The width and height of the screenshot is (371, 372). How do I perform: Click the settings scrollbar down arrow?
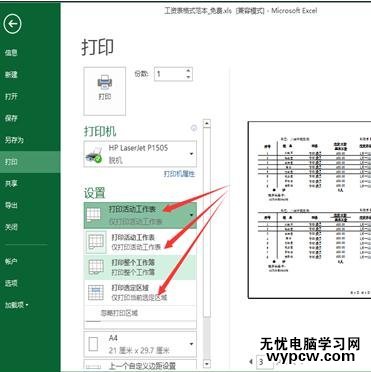[x=207, y=364]
